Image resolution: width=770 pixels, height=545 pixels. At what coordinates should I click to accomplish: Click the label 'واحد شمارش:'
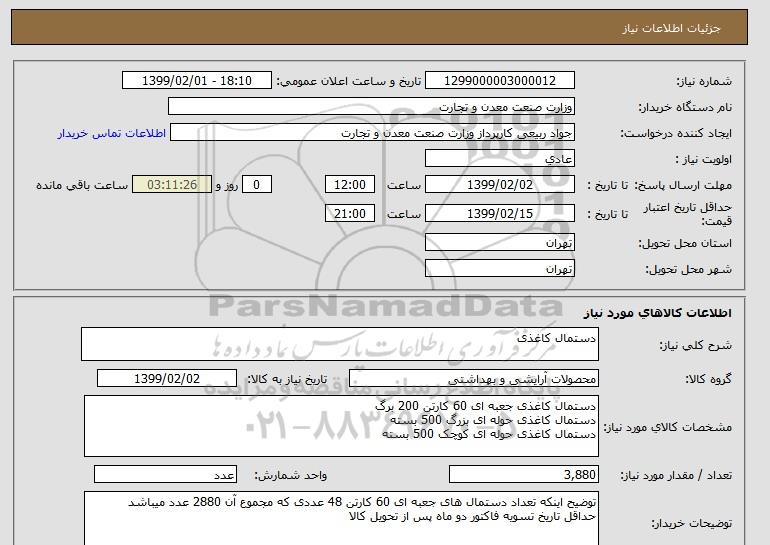[291, 475]
